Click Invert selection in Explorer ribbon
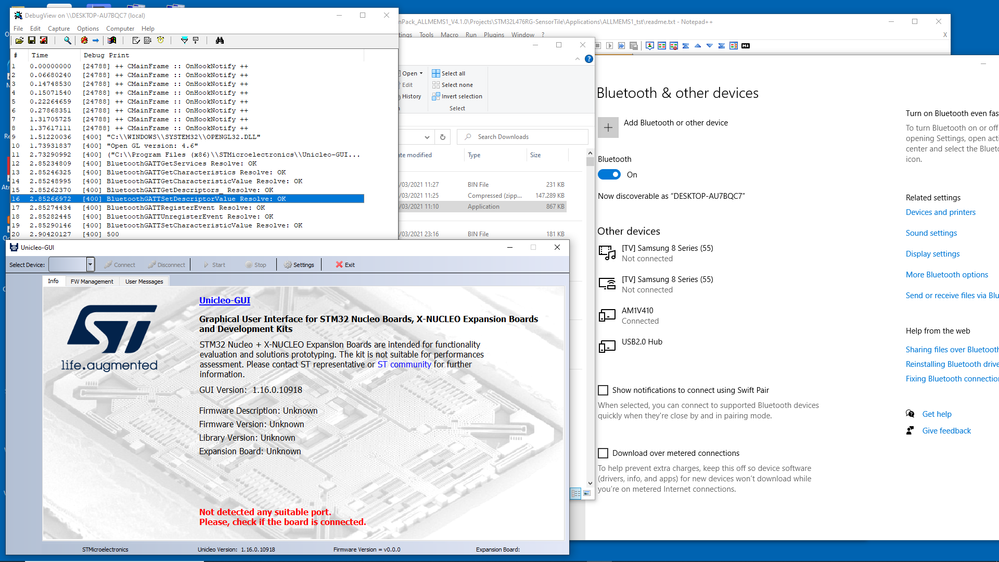 coord(457,96)
